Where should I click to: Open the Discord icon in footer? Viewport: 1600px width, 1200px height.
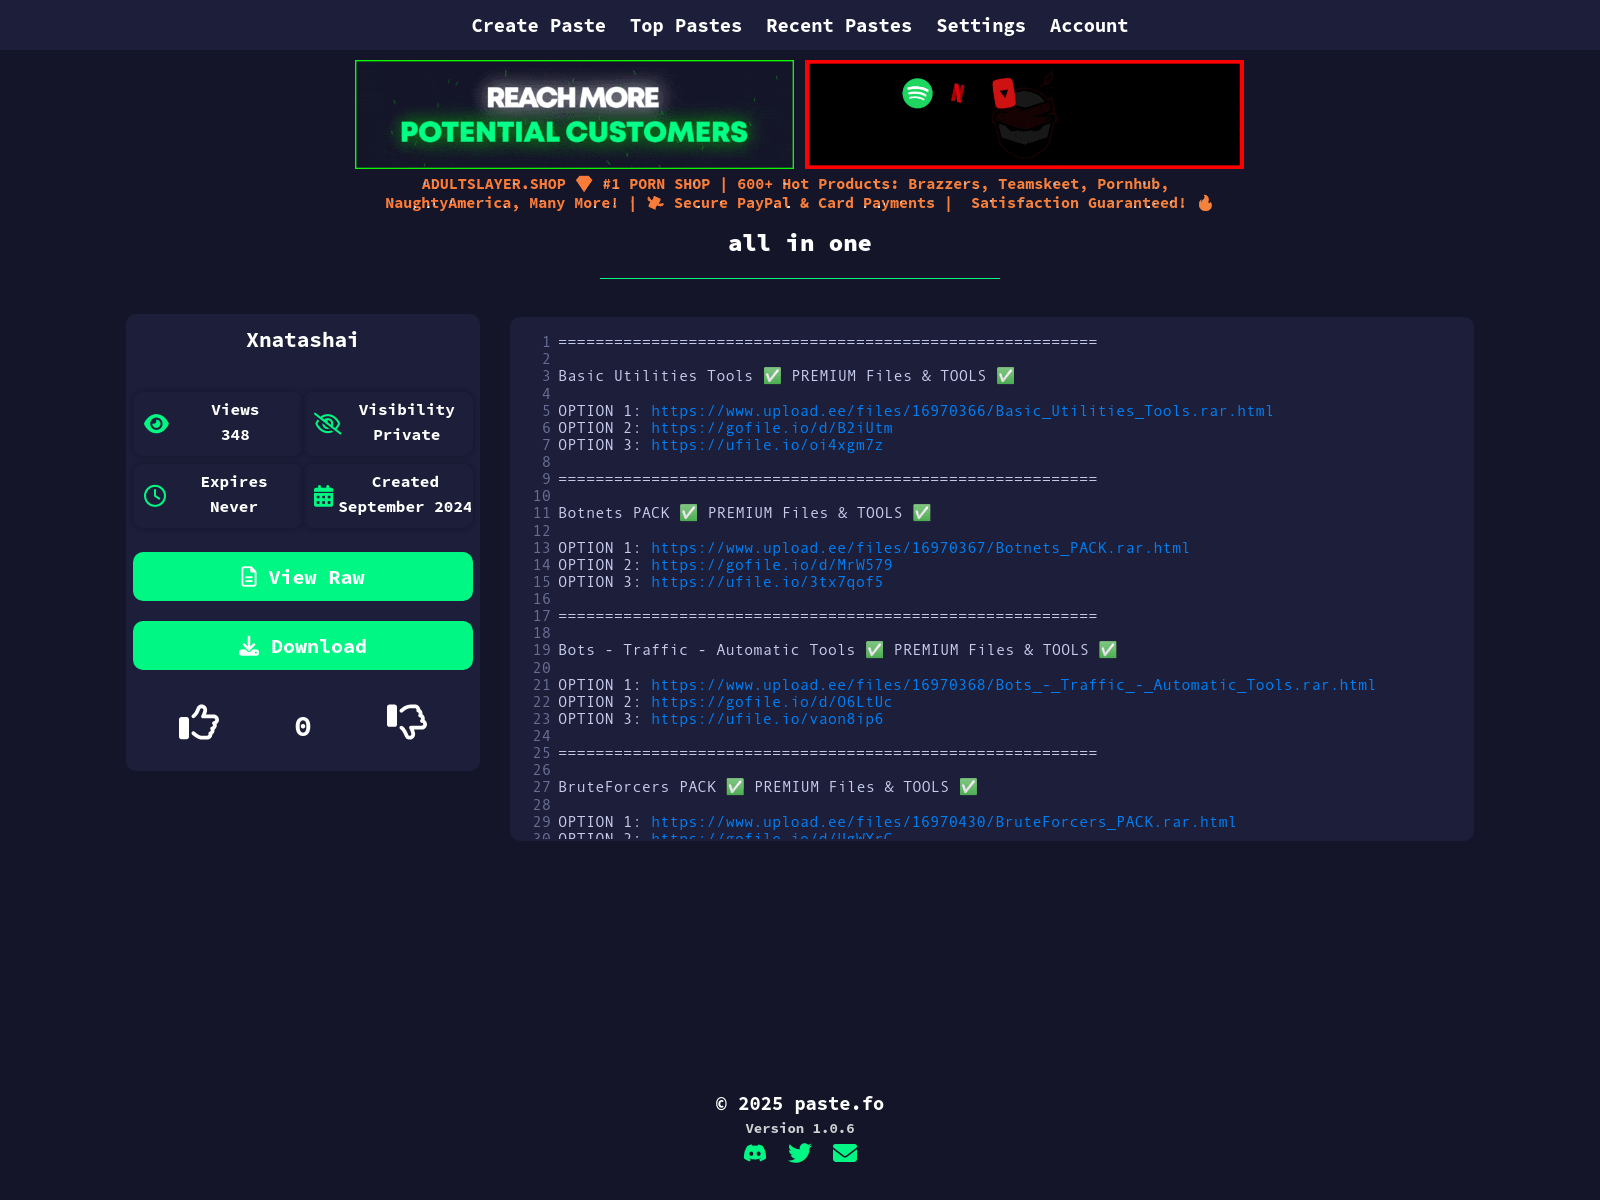point(755,1153)
